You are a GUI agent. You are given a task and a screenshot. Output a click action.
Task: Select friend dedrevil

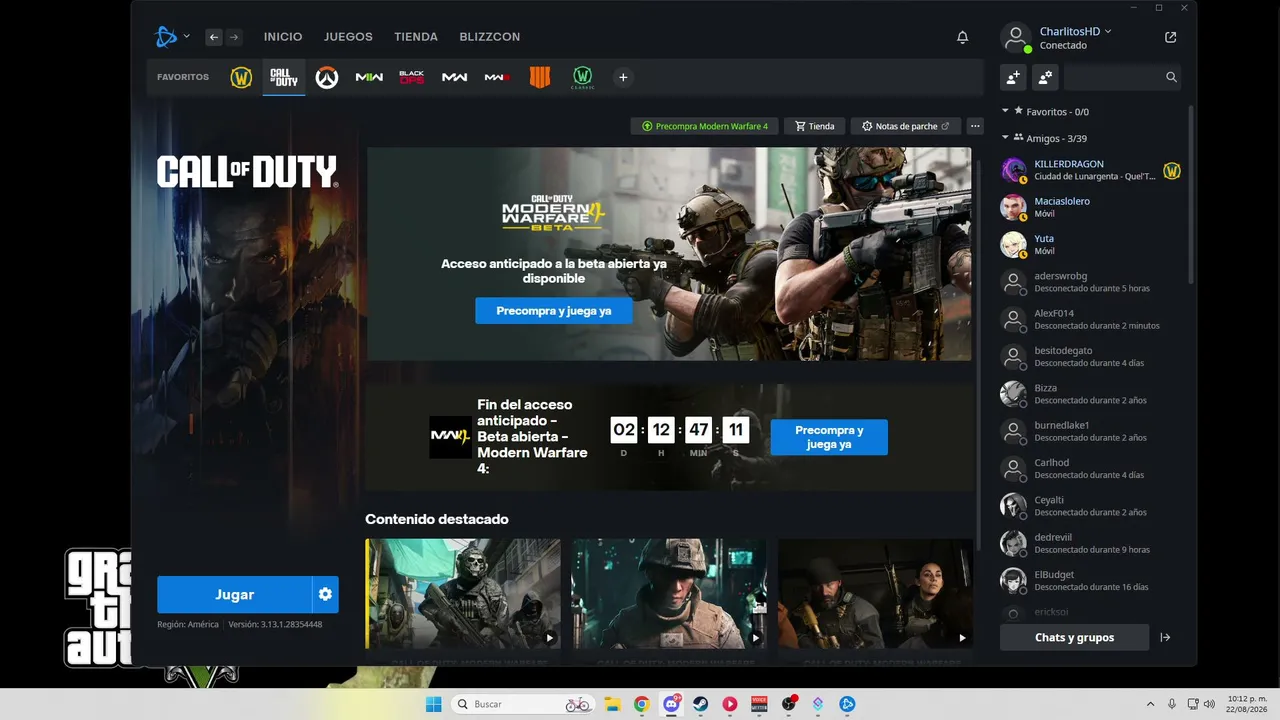pos(1092,543)
